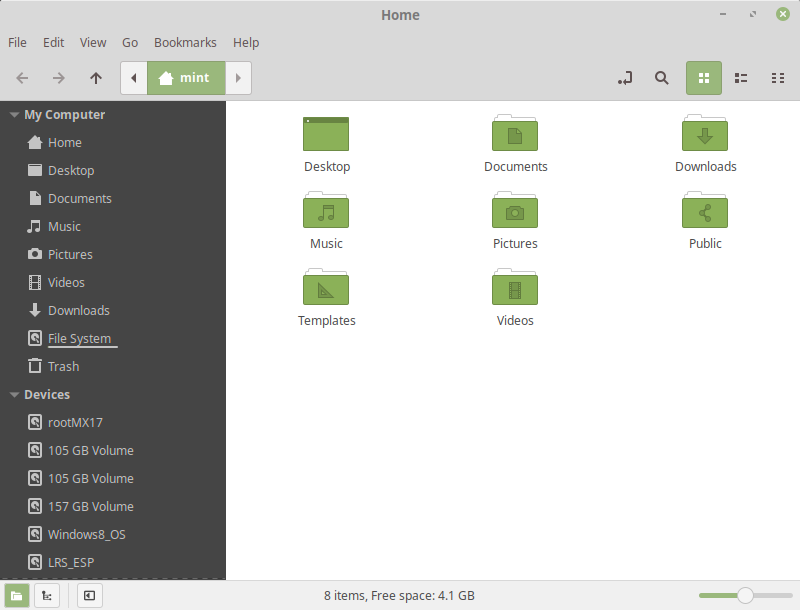Click the back navigation arrow

point(21,78)
